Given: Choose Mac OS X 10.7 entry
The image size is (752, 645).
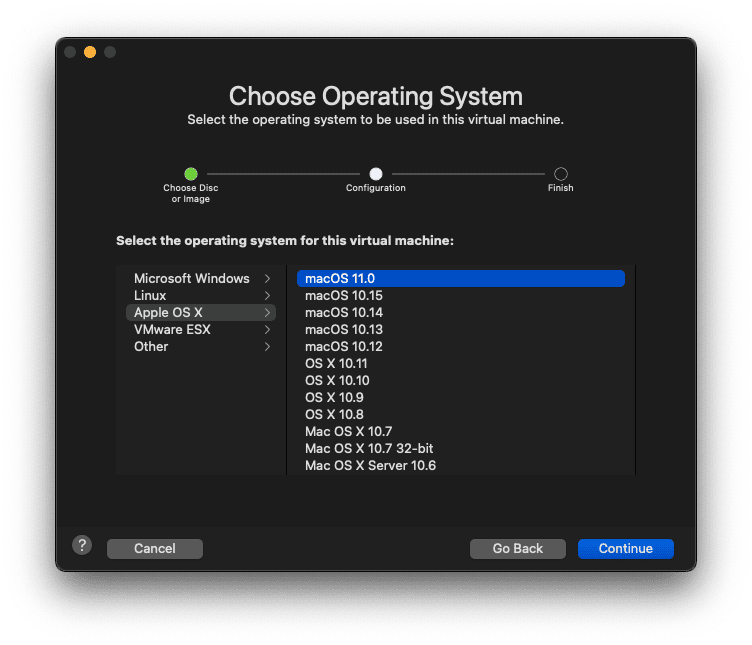Looking at the screenshot, I should point(460,432).
